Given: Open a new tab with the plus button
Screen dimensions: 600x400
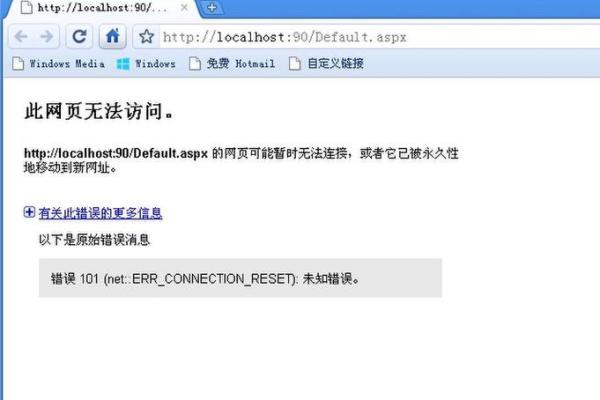Looking at the screenshot, I should (212, 7).
